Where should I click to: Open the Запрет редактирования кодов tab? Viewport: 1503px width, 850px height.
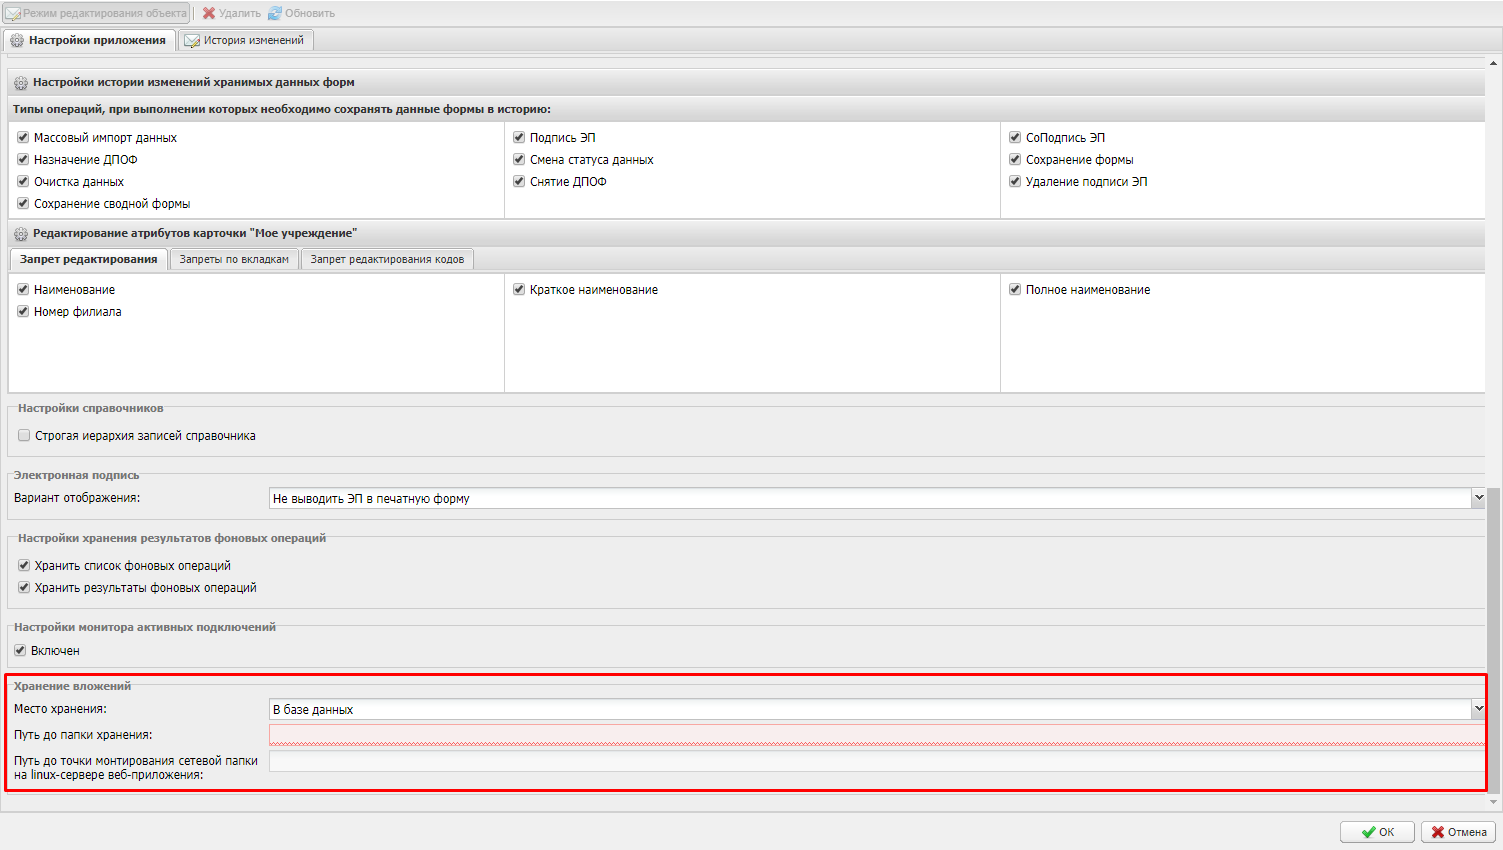click(387, 259)
